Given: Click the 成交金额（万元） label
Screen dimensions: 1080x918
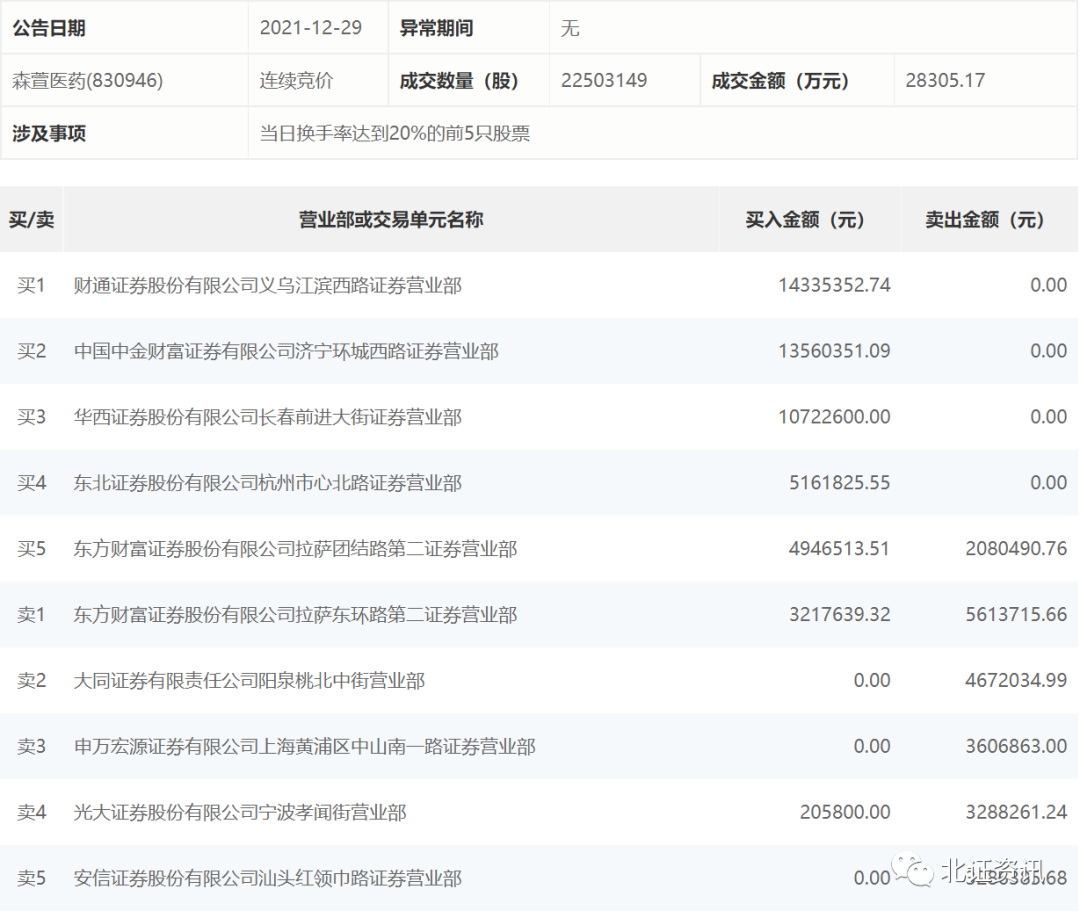Looking at the screenshot, I should pos(780,81).
